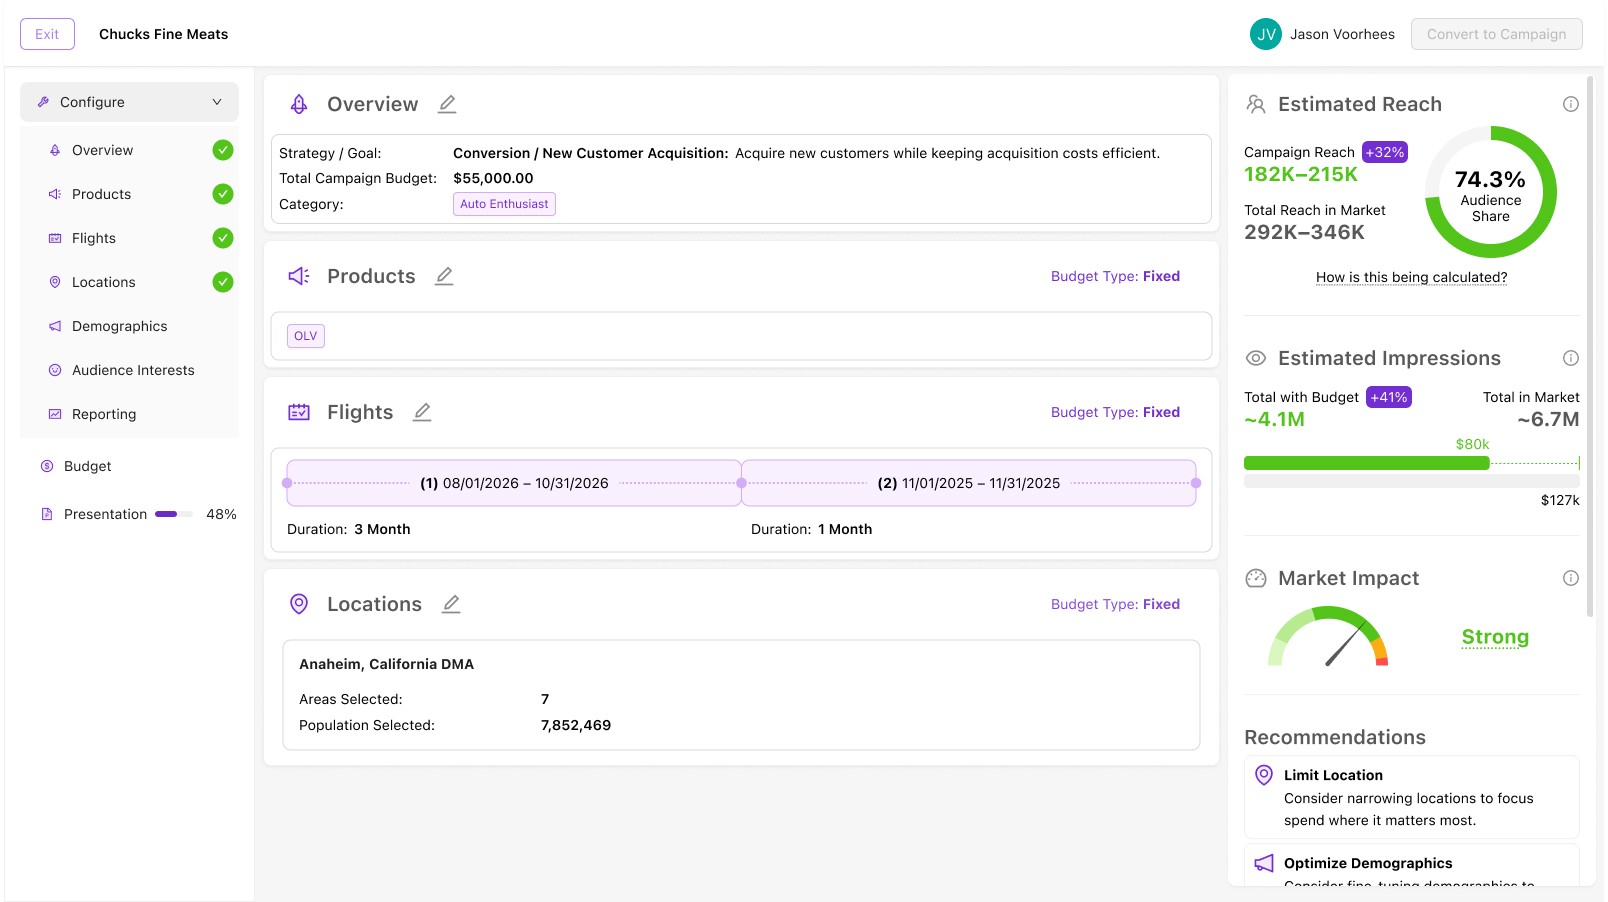The width and height of the screenshot is (1608, 902).
Task: Click the green impressions budget bar
Action: click(x=1366, y=463)
